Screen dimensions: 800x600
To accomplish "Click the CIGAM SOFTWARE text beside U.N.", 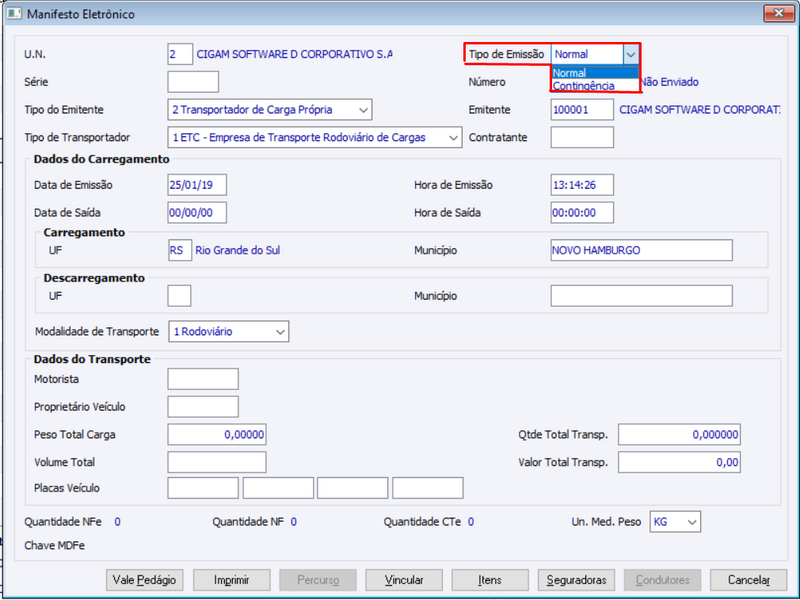I will [x=294, y=54].
